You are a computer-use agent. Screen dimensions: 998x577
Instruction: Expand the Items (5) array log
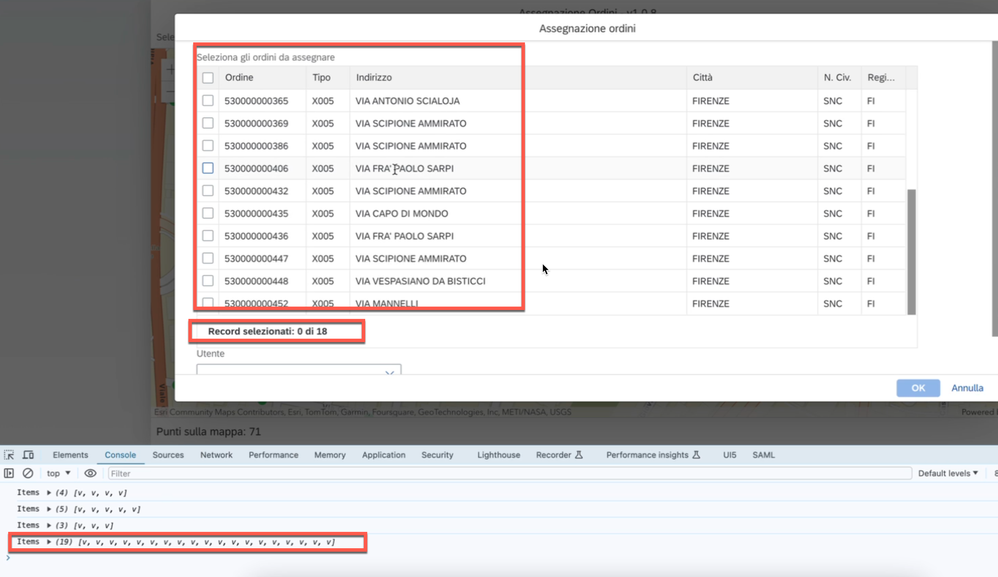[48, 509]
